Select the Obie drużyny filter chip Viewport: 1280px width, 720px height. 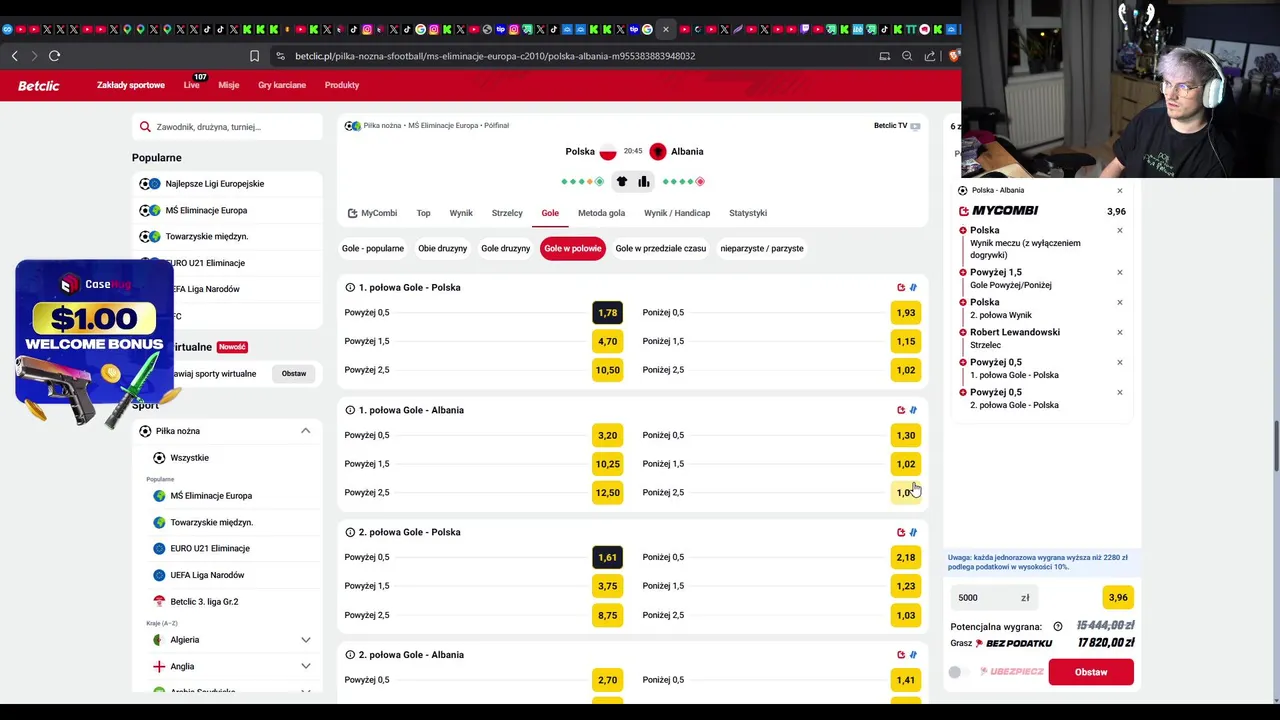443,248
